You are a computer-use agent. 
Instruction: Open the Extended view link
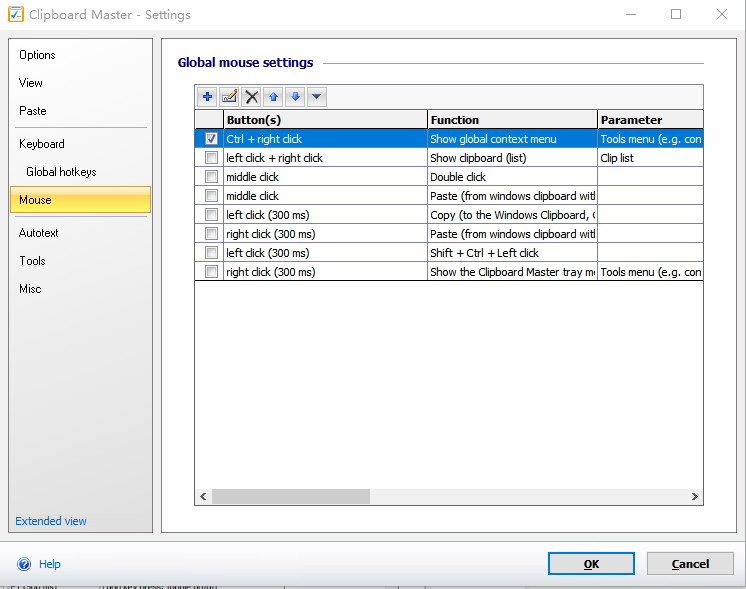(x=51, y=521)
